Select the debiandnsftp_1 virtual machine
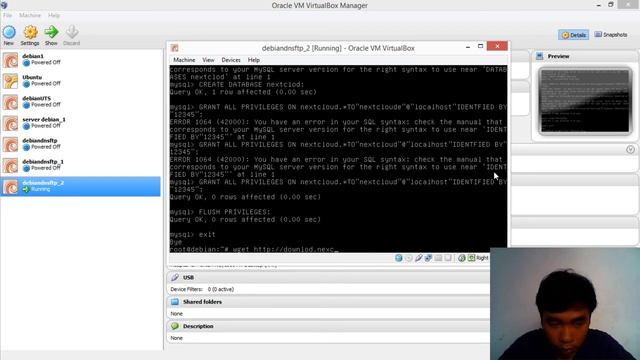 coord(81,165)
